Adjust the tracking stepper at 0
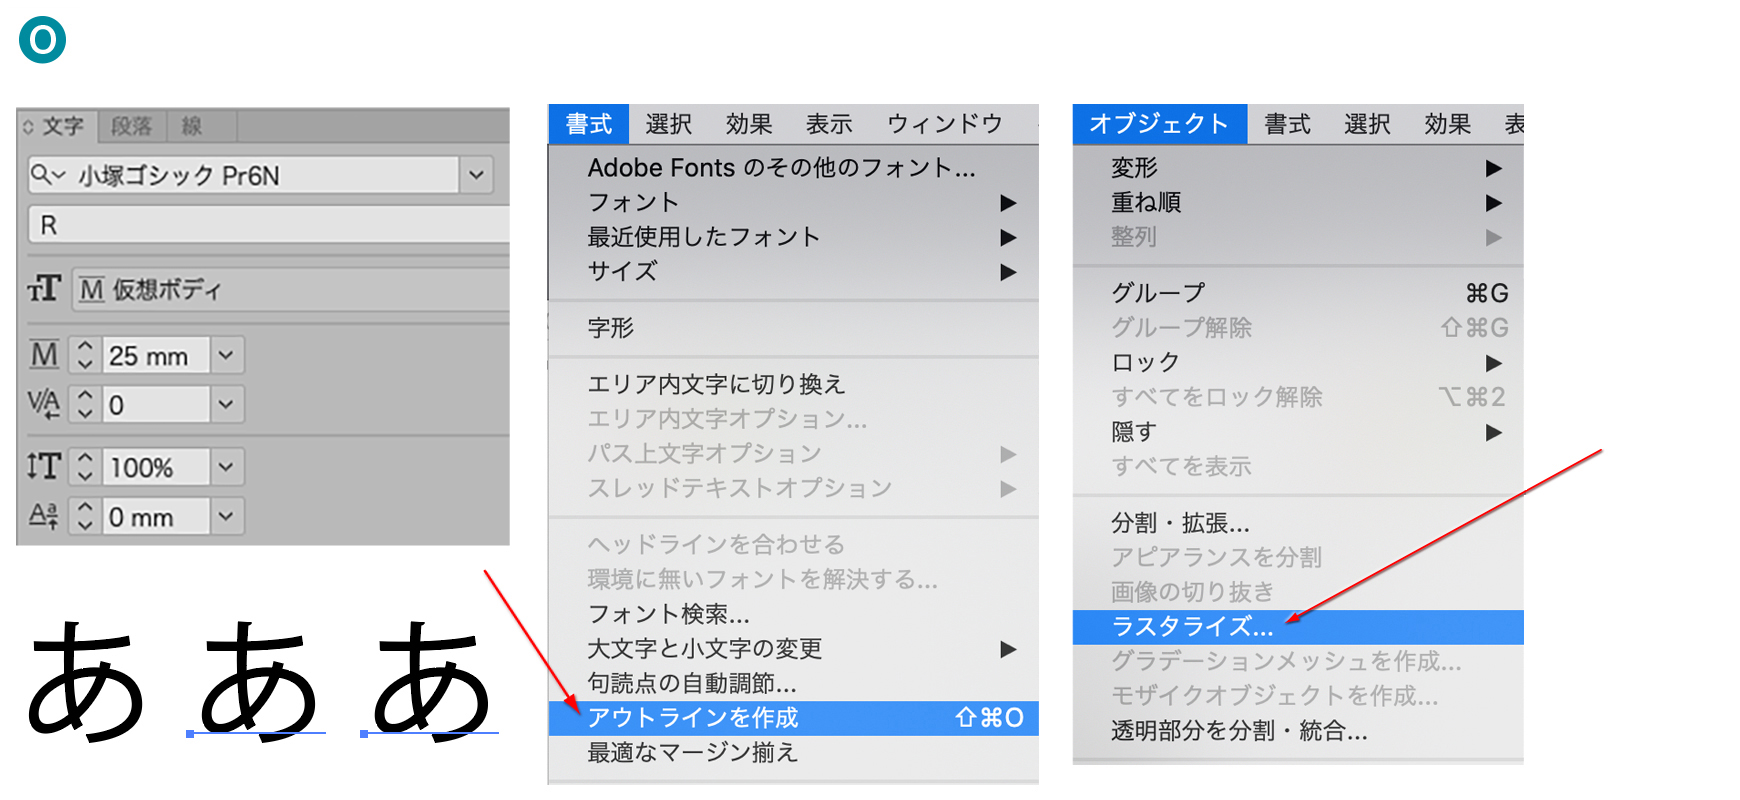This screenshot has width=1740, height=800. [x=85, y=404]
